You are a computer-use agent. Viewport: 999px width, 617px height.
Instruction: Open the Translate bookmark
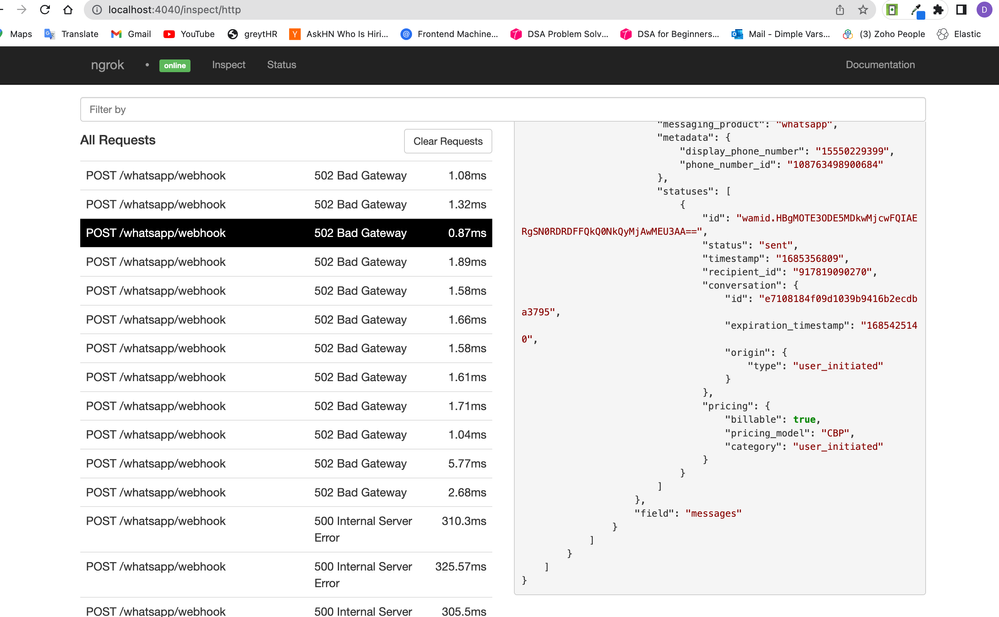click(x=71, y=34)
